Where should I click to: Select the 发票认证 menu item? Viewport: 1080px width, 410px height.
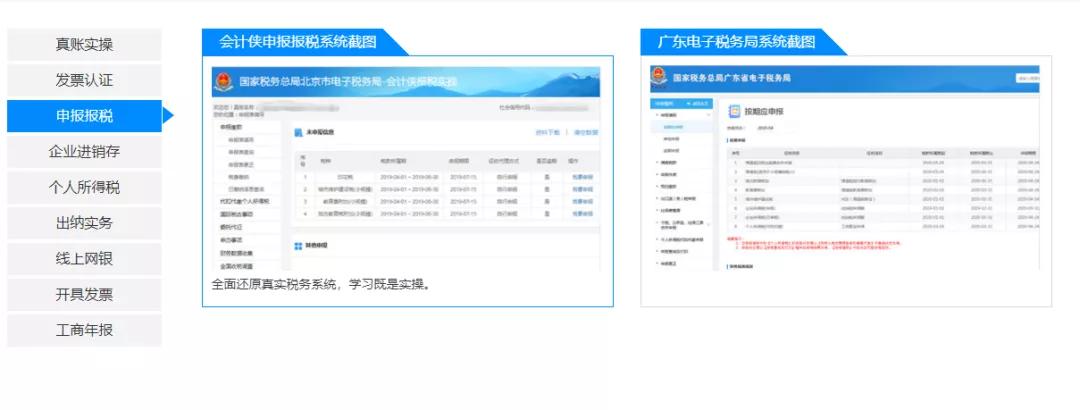click(x=84, y=81)
